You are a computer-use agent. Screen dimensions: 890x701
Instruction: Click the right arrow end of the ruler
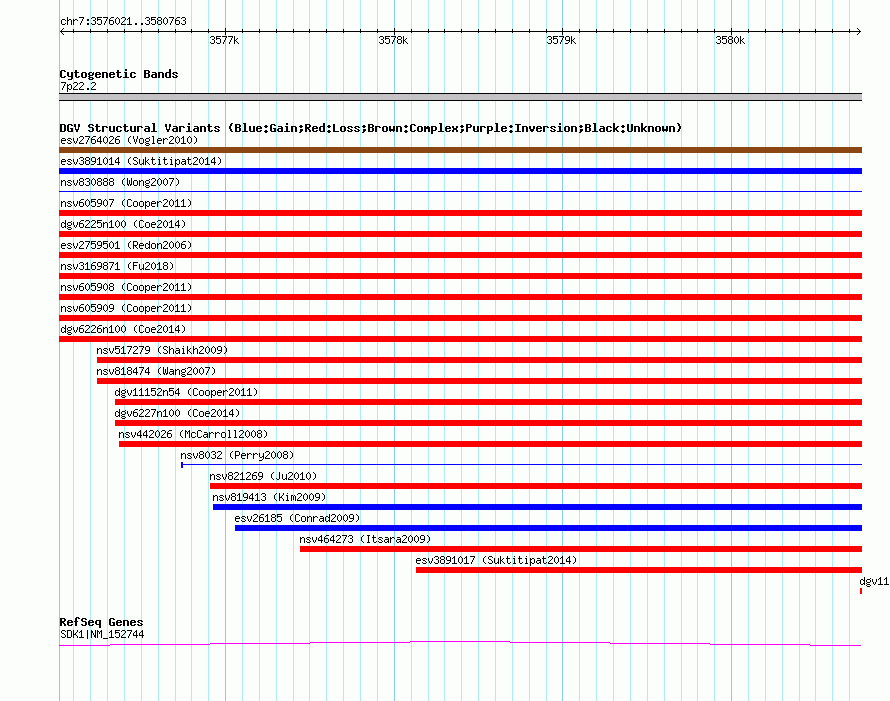tap(858, 31)
